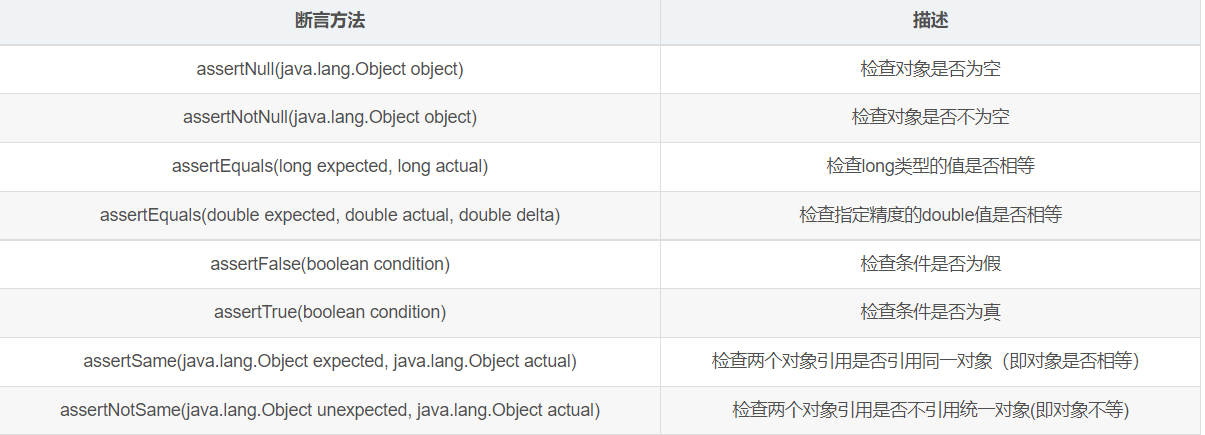This screenshot has height=435, width=1205.
Task: Click description 检查条件是否为真
Action: pyautogui.click(x=930, y=312)
